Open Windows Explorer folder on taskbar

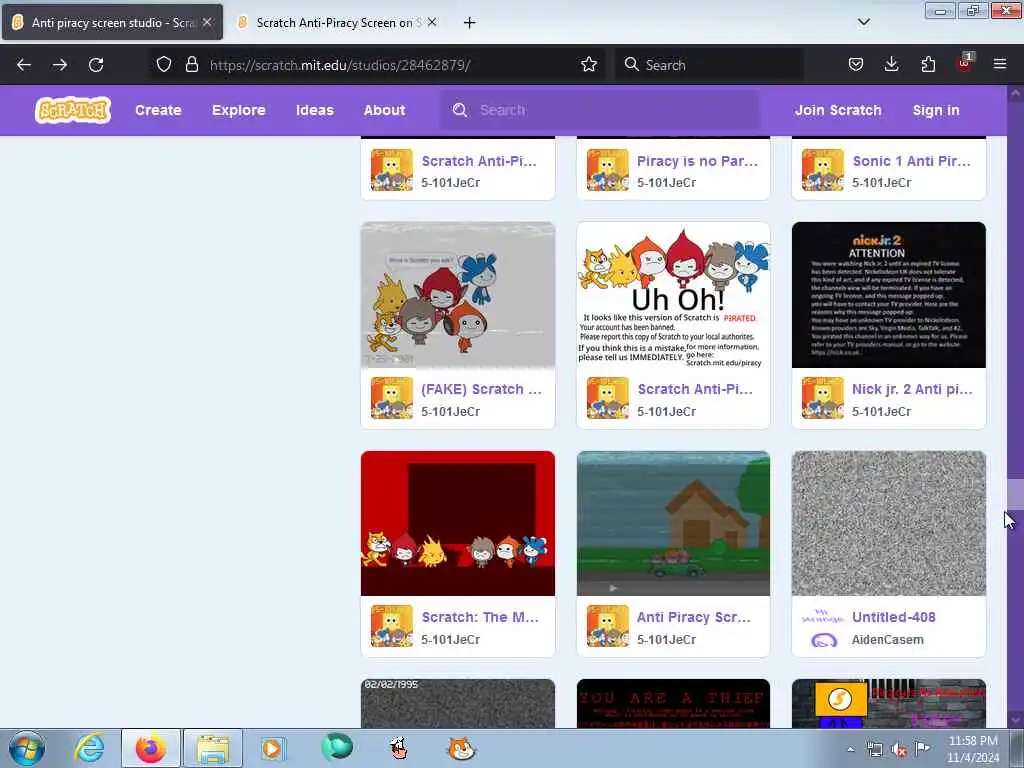pos(213,748)
